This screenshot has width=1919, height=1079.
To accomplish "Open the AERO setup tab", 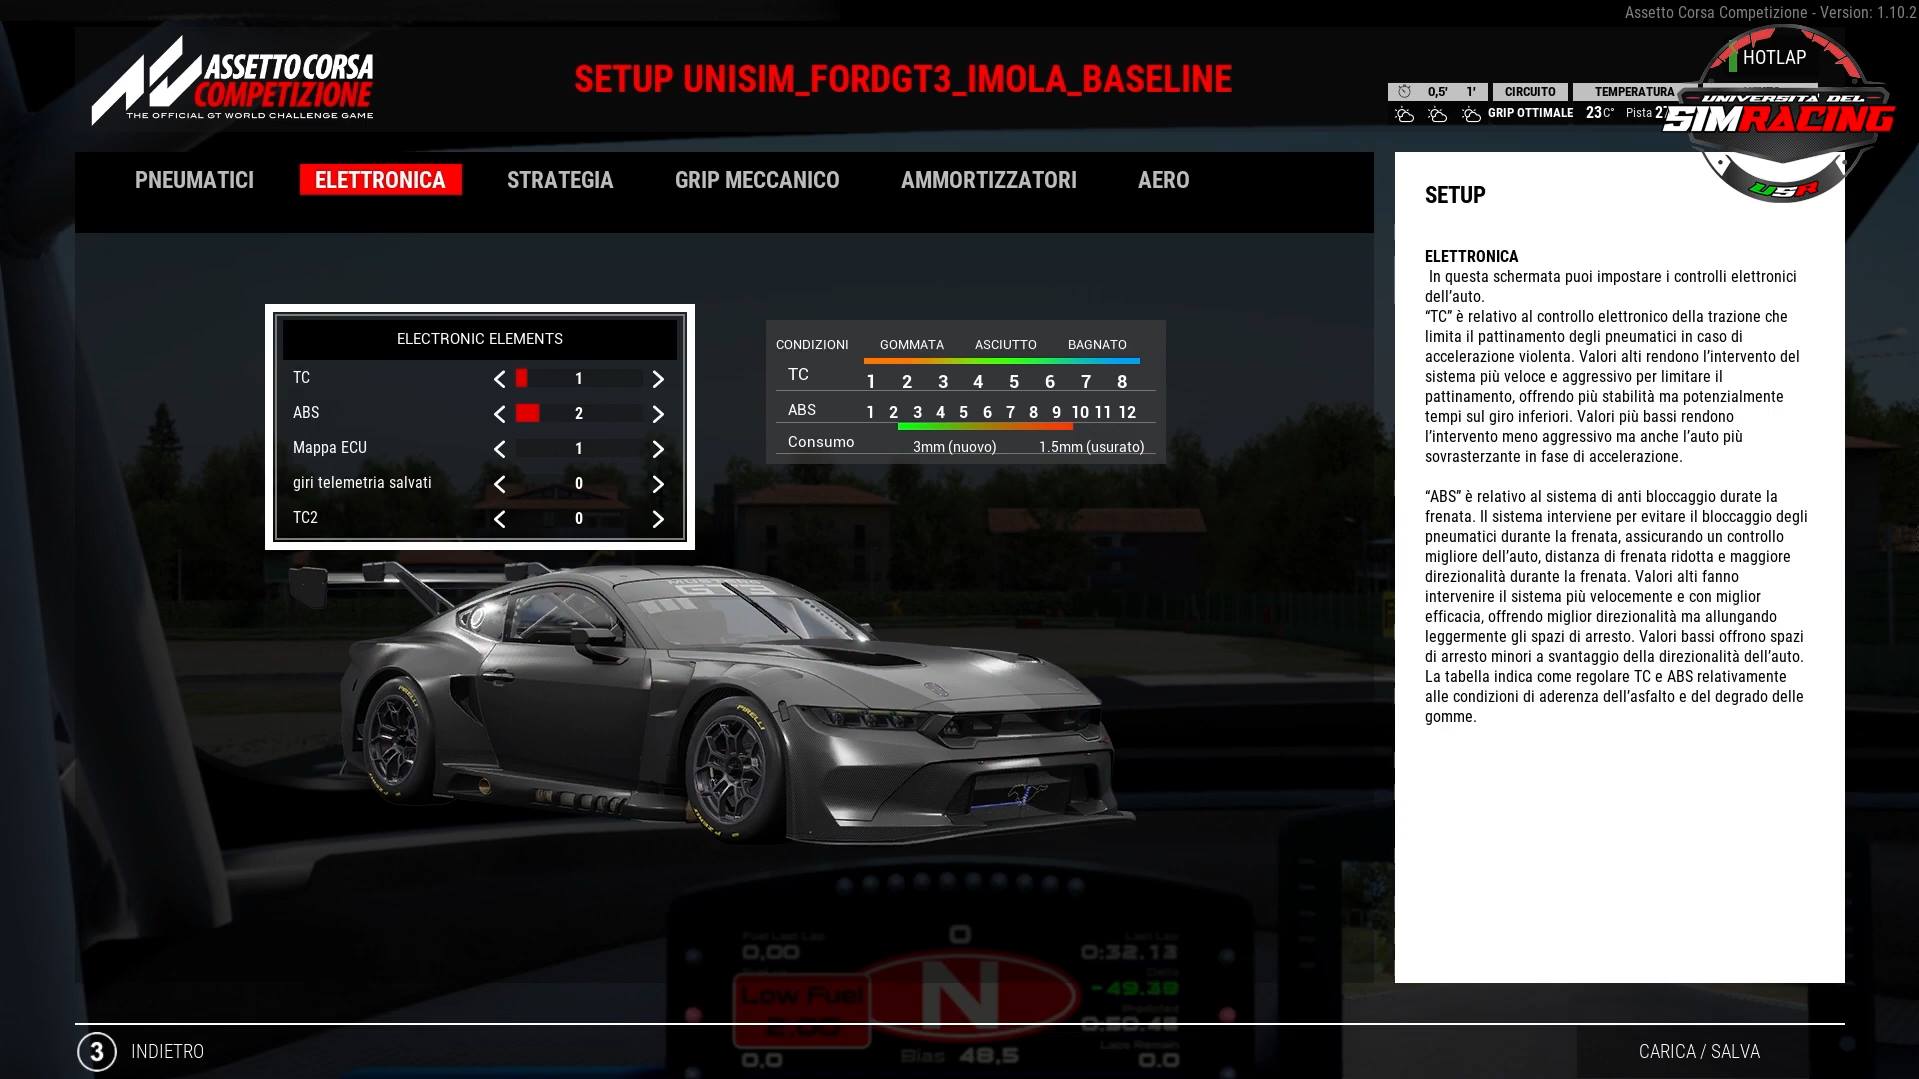I will pos(1162,180).
